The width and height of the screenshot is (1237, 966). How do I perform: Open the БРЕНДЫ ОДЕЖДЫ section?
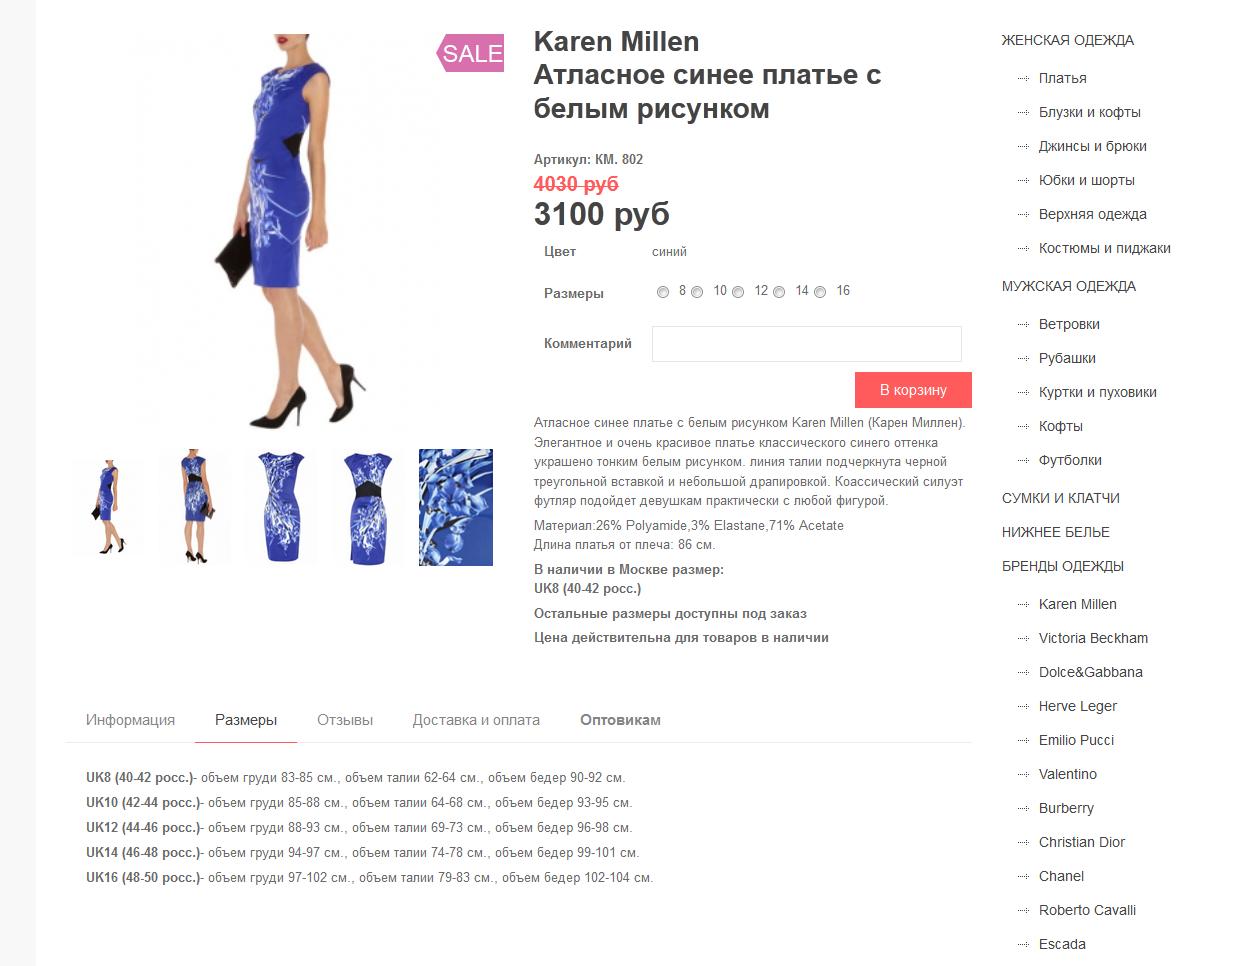coord(1063,566)
